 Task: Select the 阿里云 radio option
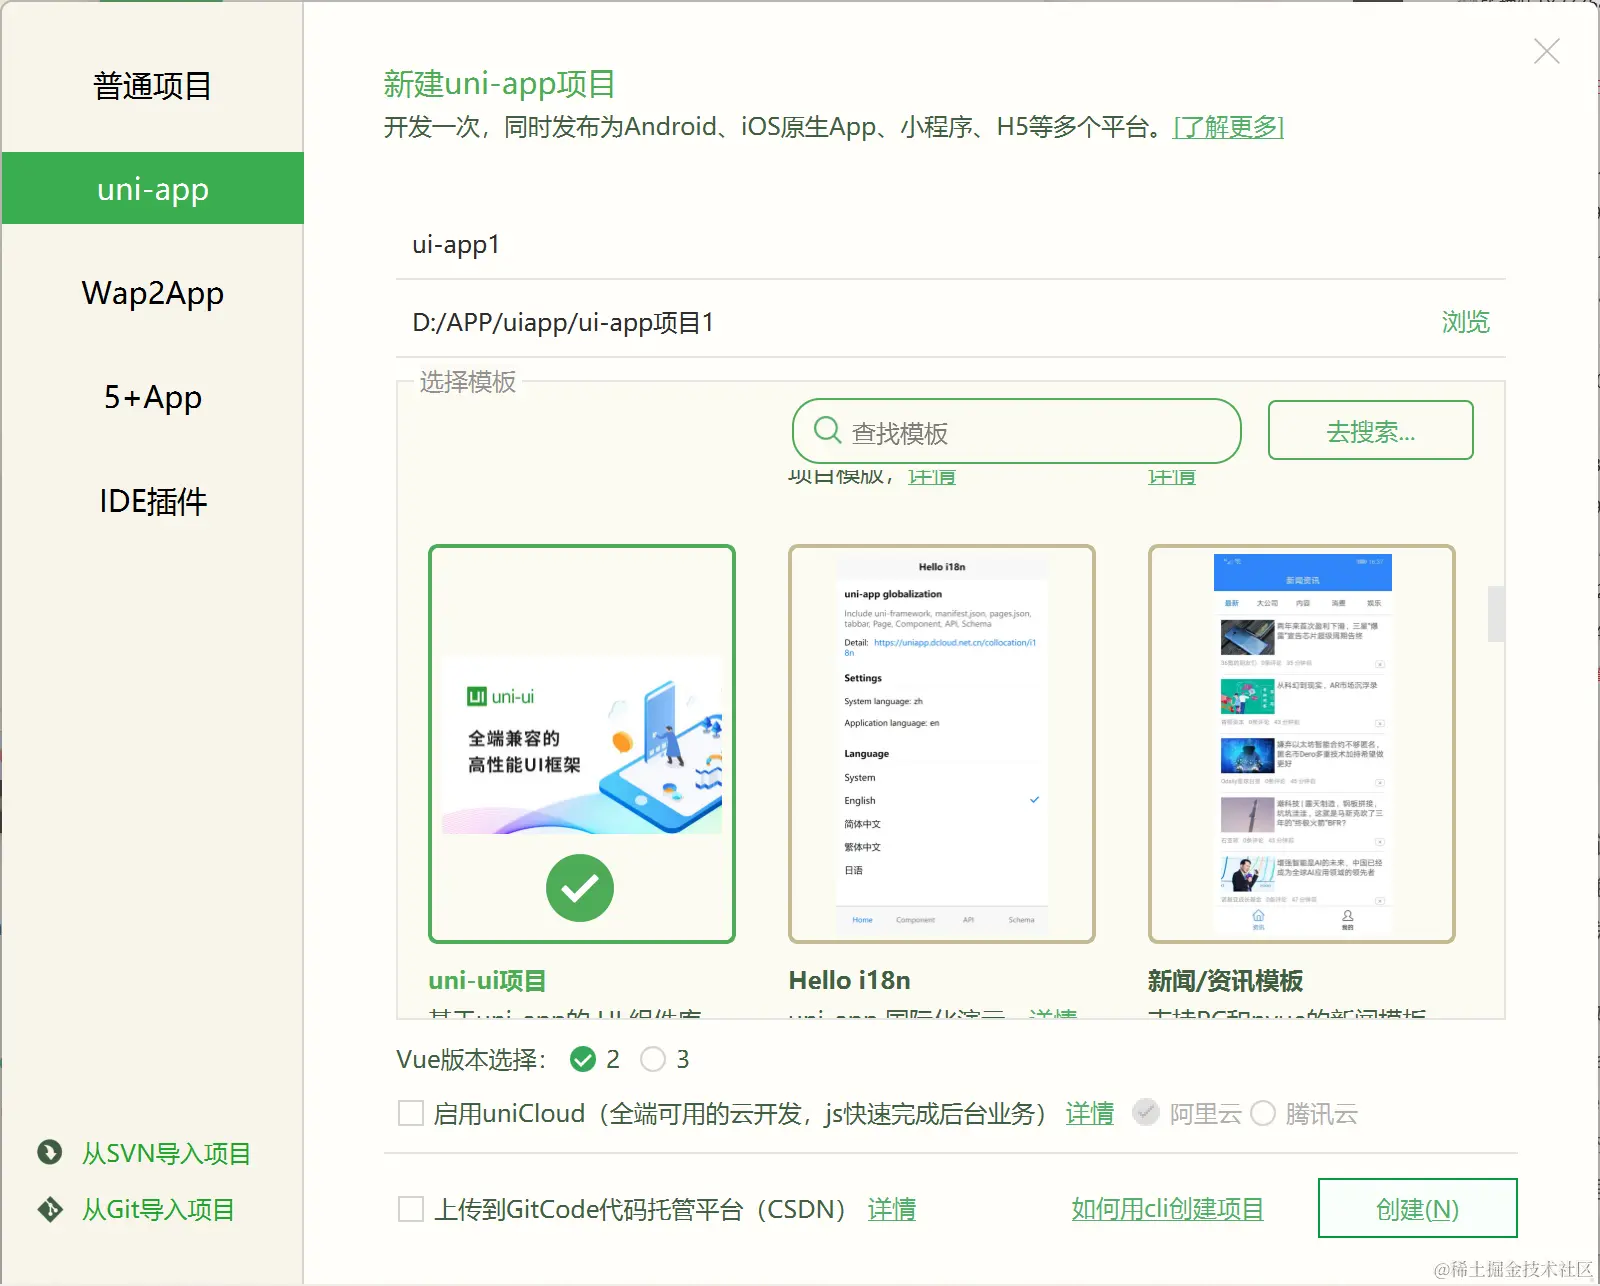(1146, 1113)
